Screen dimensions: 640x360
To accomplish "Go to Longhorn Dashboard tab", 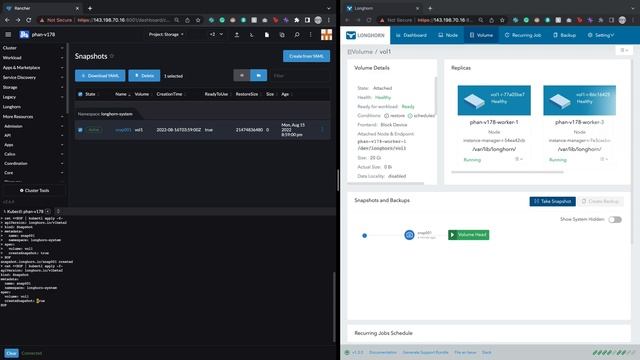I will coord(411,35).
